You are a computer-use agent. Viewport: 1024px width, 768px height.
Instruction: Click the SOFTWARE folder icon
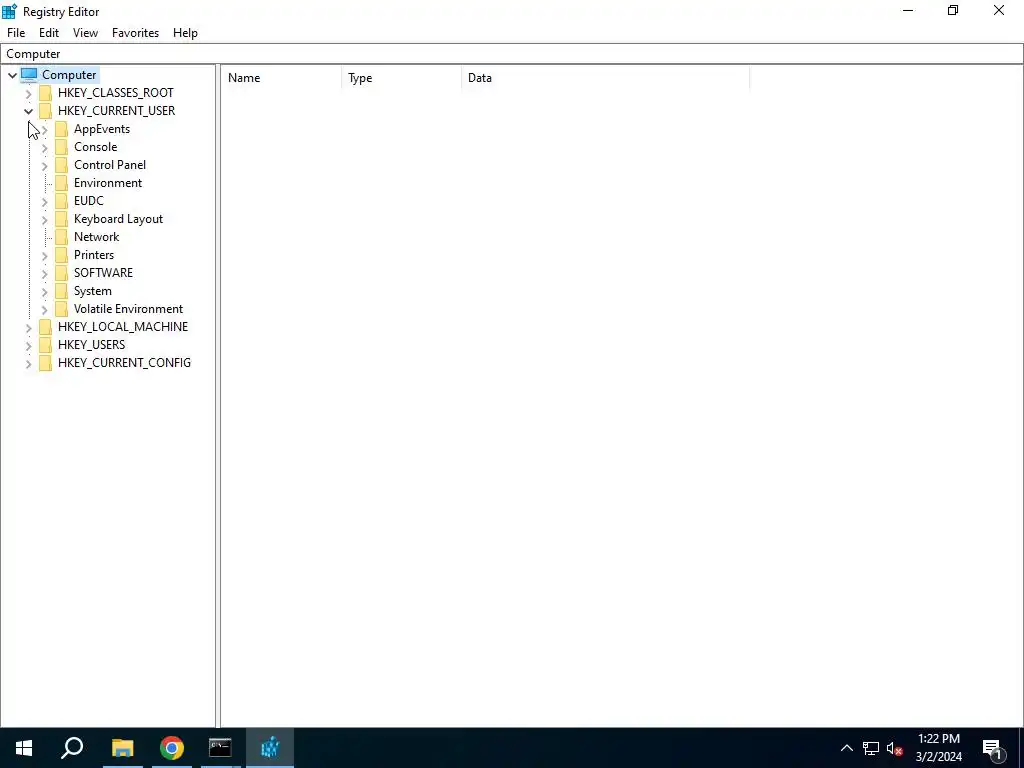[61, 272]
